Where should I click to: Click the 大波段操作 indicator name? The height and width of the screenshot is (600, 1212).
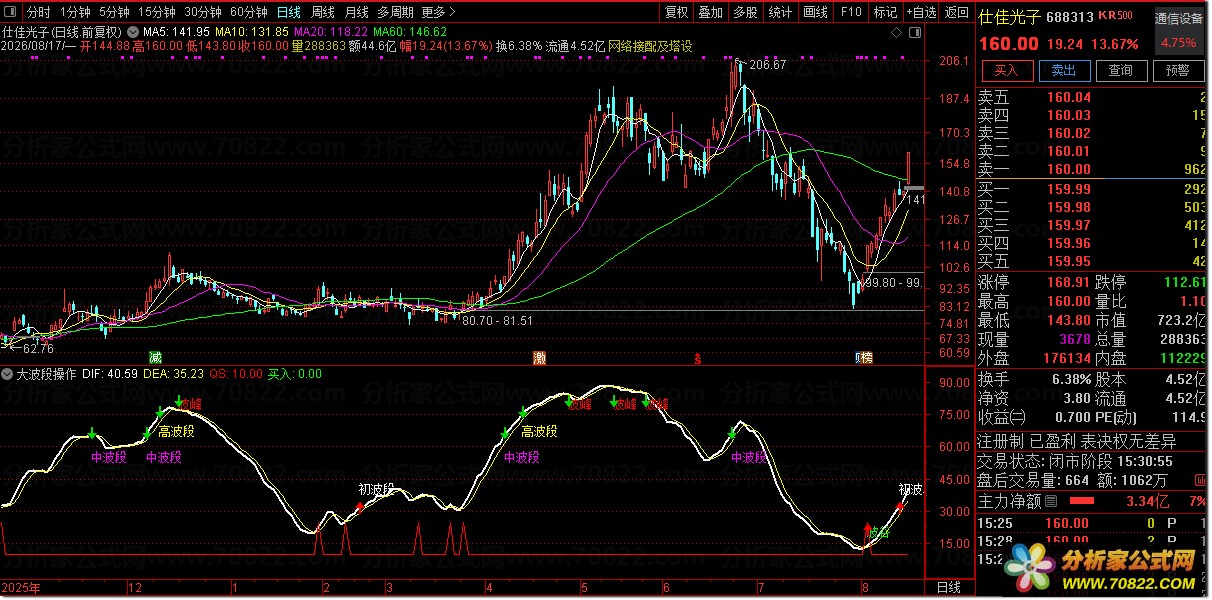(46, 374)
